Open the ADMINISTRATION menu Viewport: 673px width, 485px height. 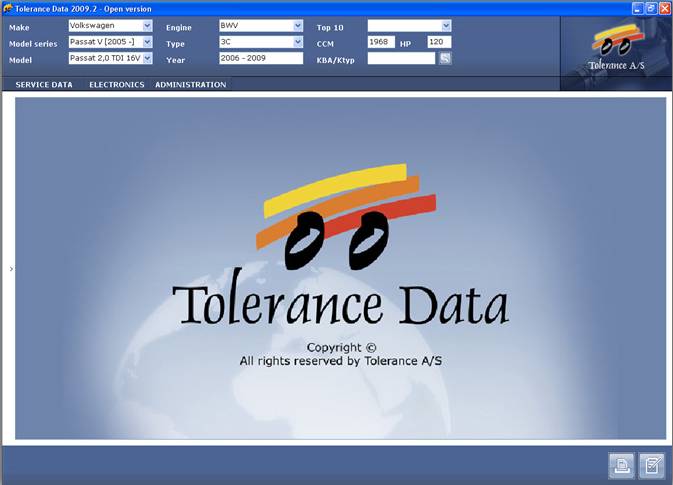[x=190, y=85]
